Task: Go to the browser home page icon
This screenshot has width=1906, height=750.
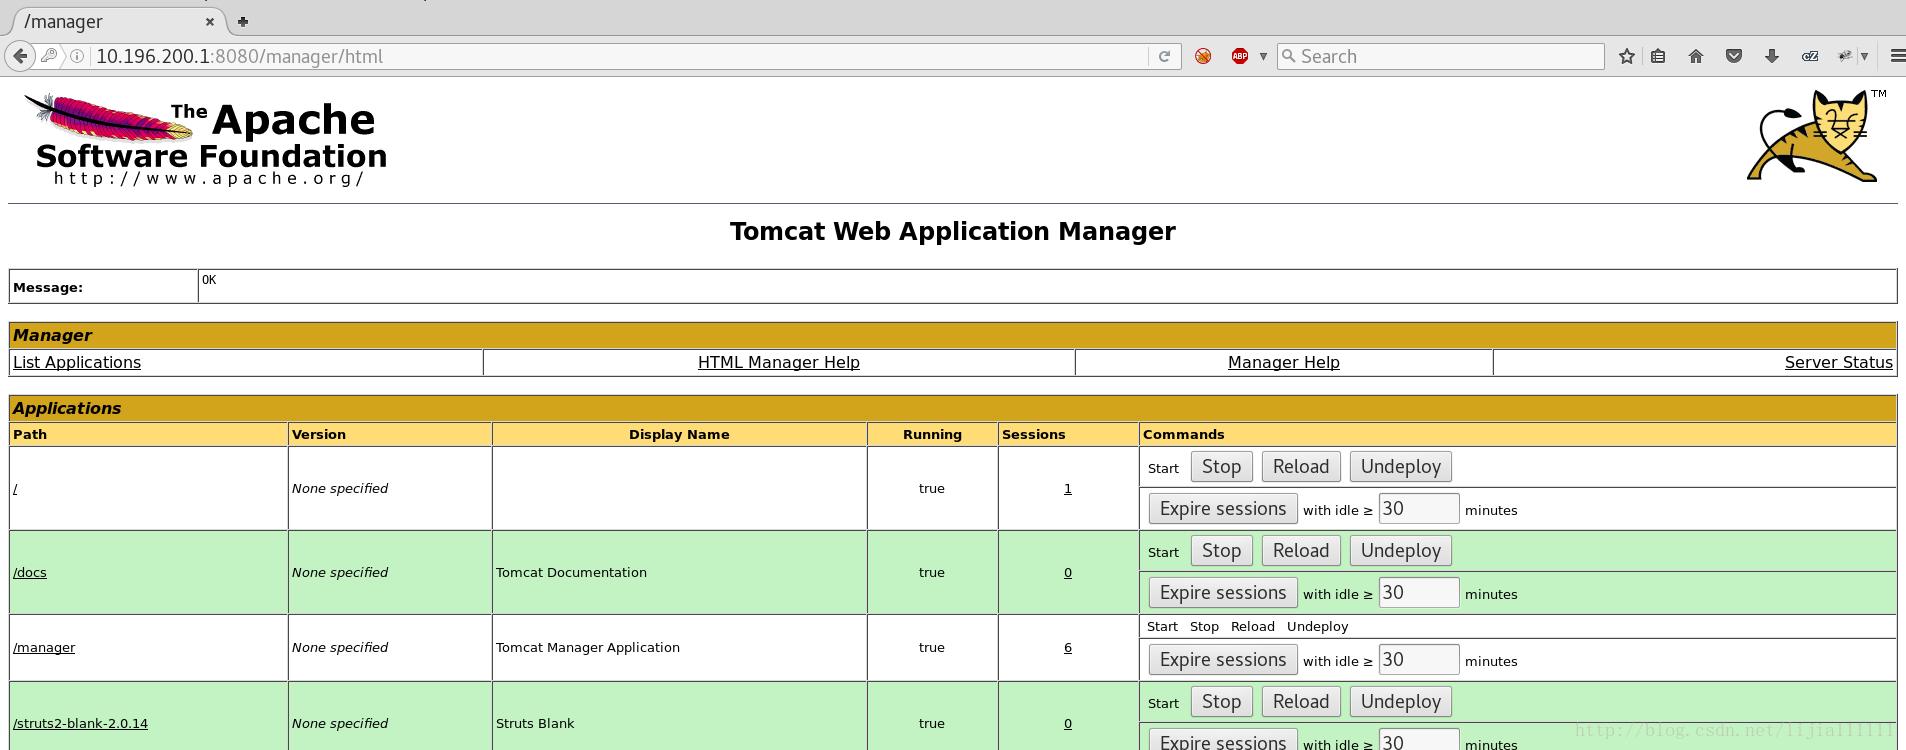Action: (1696, 56)
